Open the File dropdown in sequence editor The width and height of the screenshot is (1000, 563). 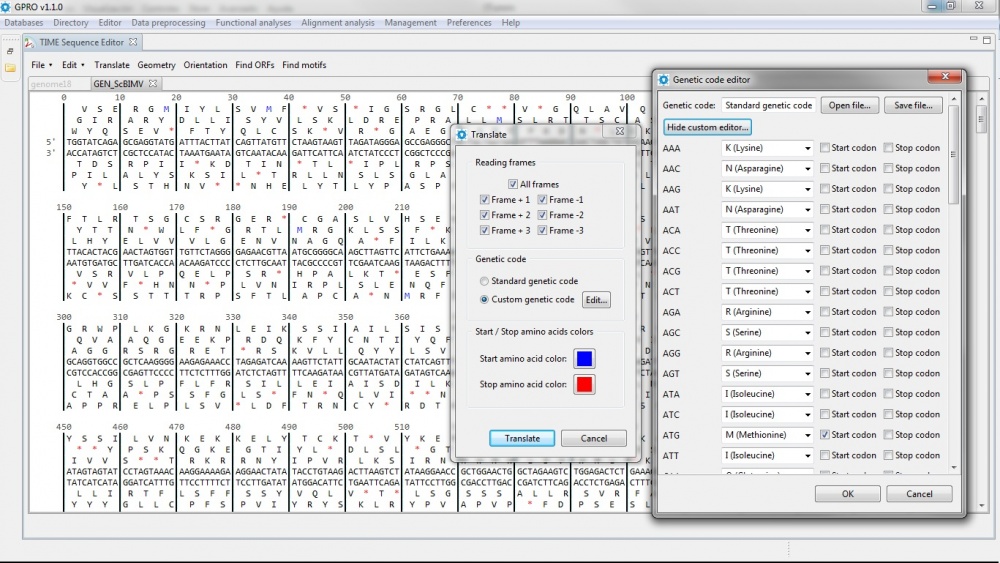pos(41,65)
